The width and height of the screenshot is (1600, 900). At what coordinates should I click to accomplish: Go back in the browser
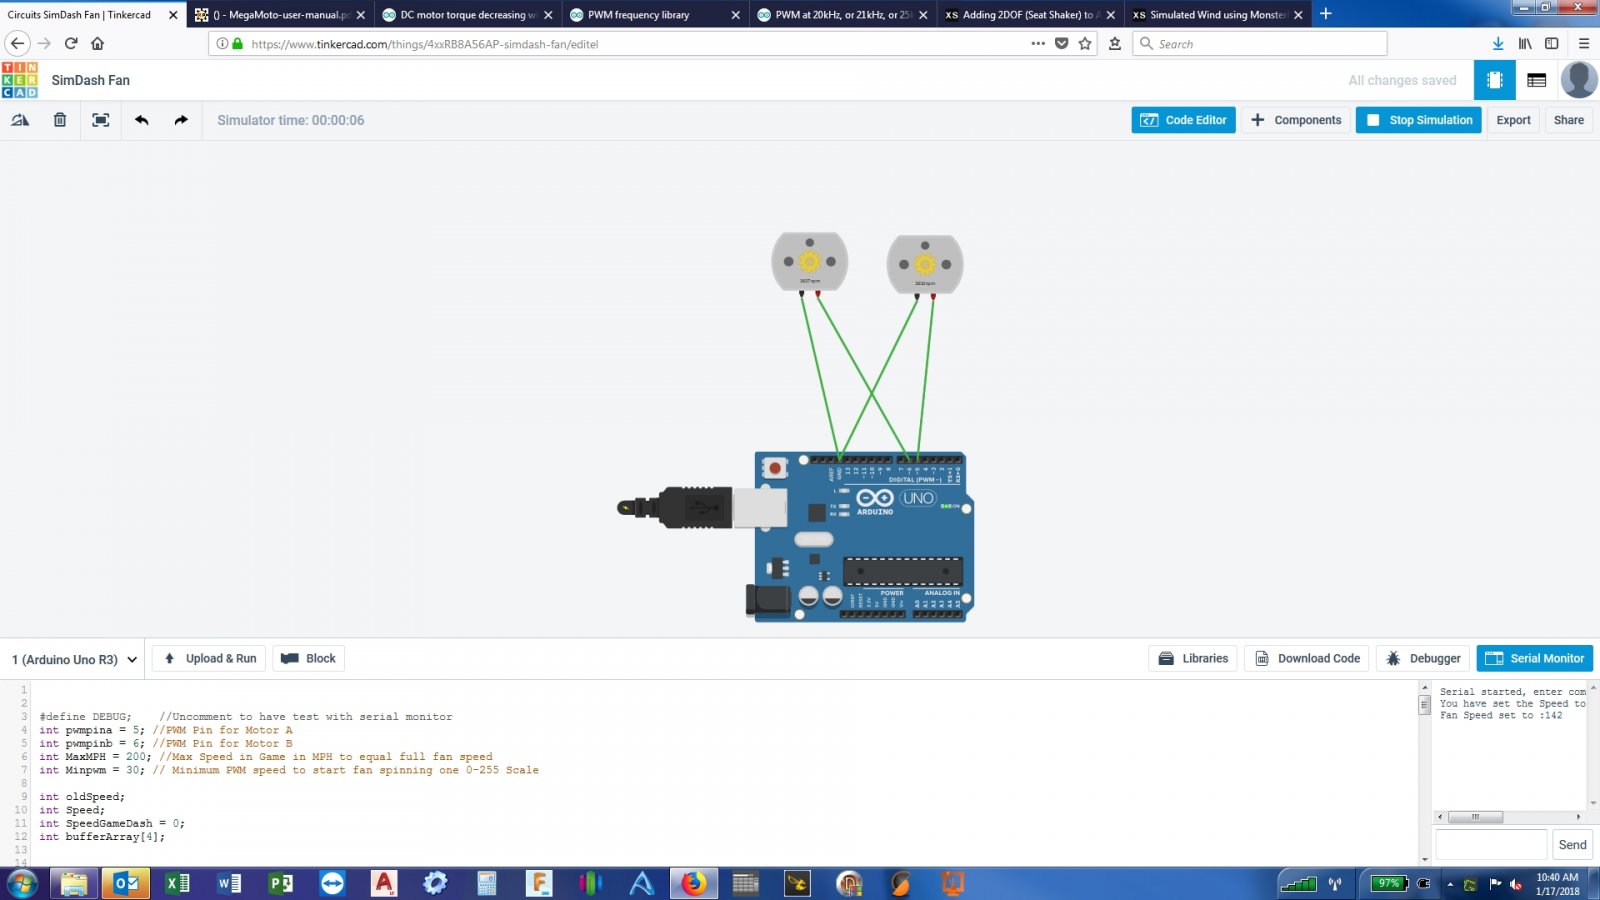[x=17, y=43]
